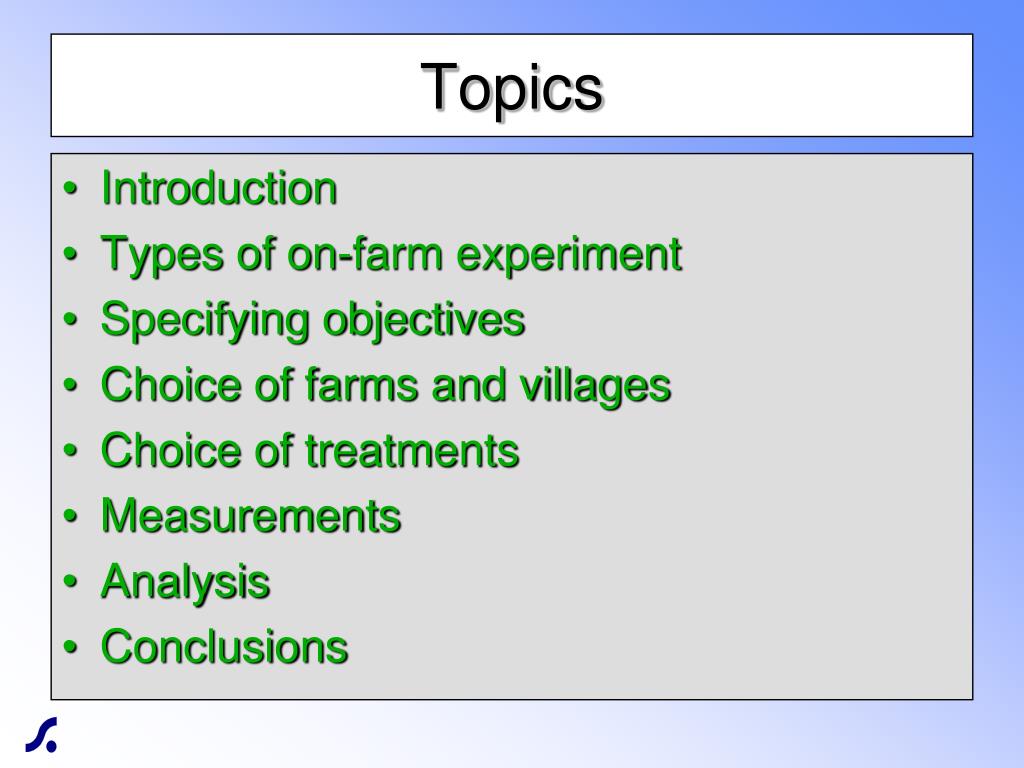
Task: Click the Analysis bullet text
Action: (x=185, y=583)
